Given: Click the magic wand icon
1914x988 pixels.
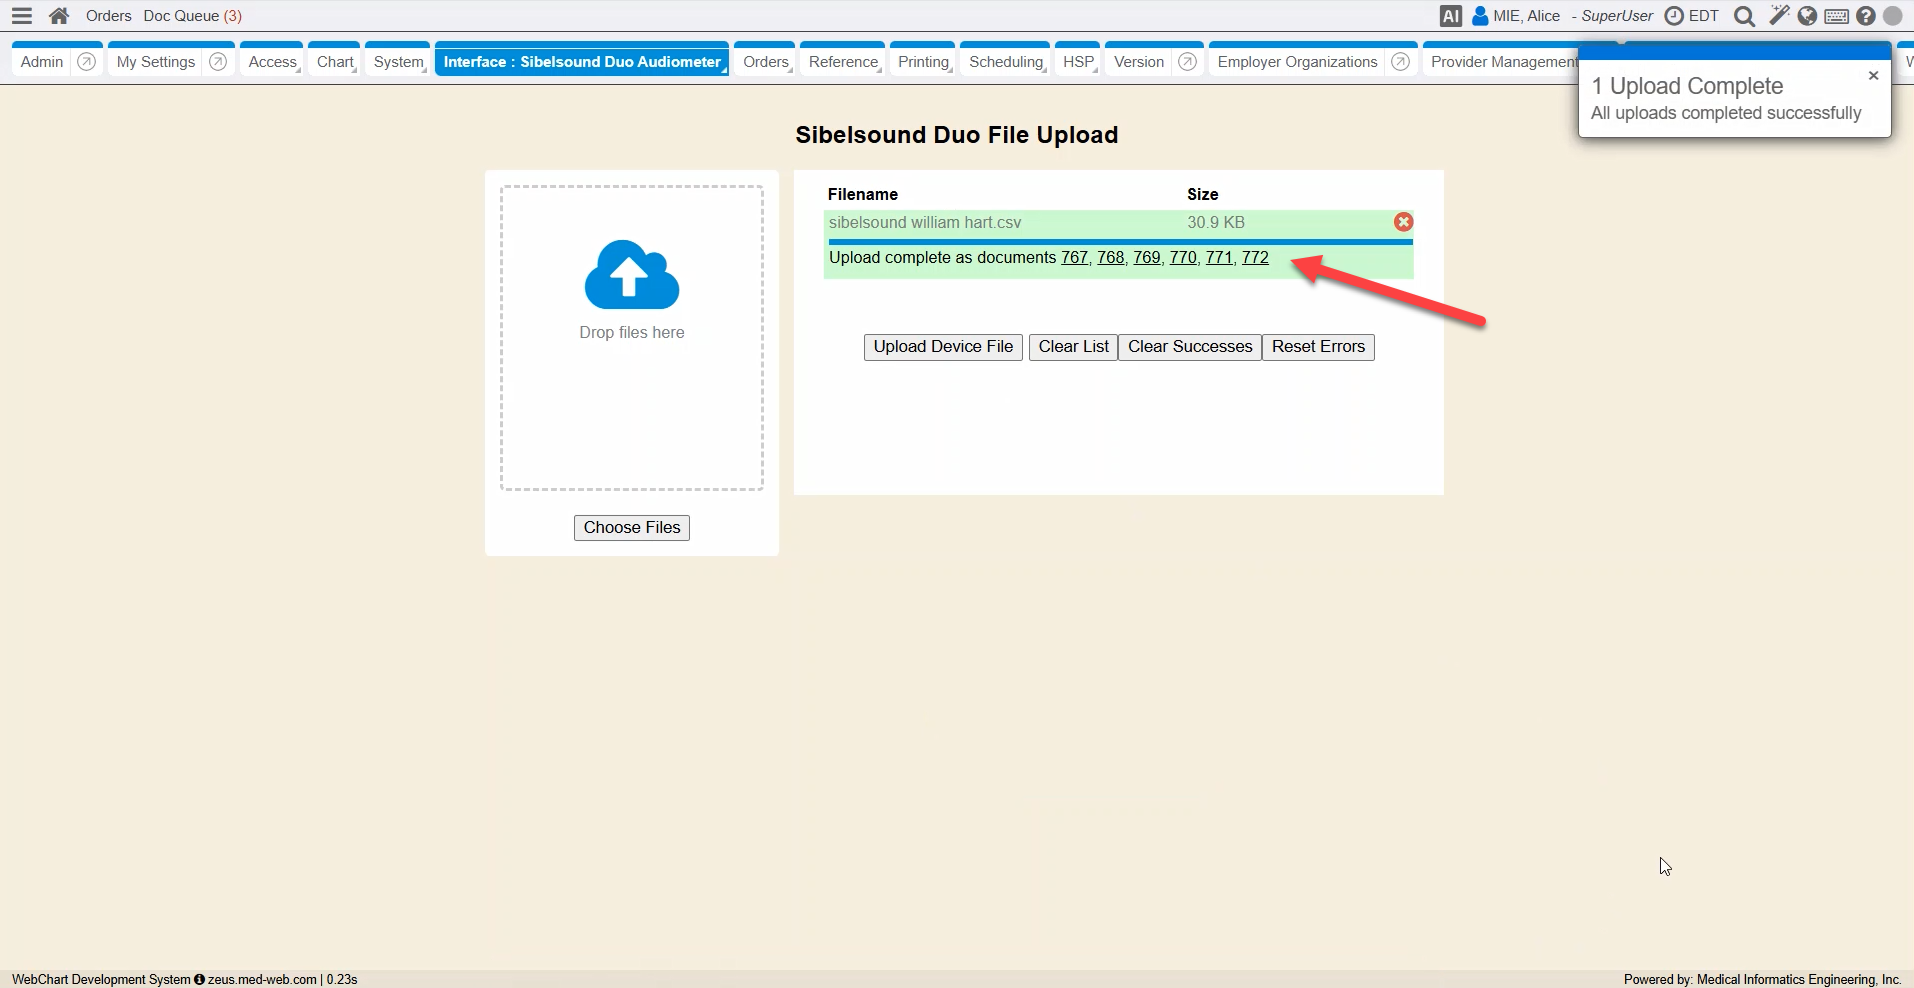Looking at the screenshot, I should coord(1778,16).
